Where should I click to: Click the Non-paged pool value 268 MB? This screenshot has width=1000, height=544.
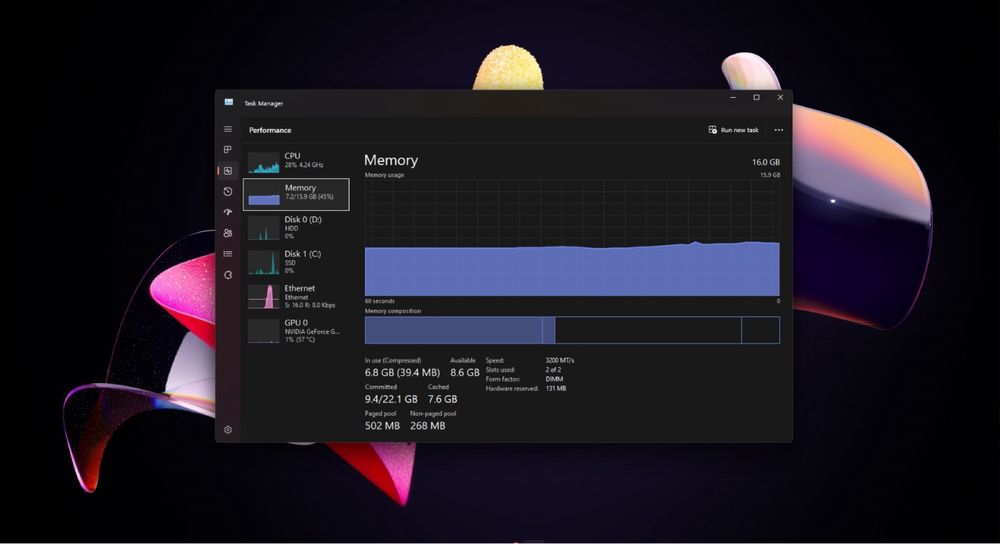pos(427,425)
